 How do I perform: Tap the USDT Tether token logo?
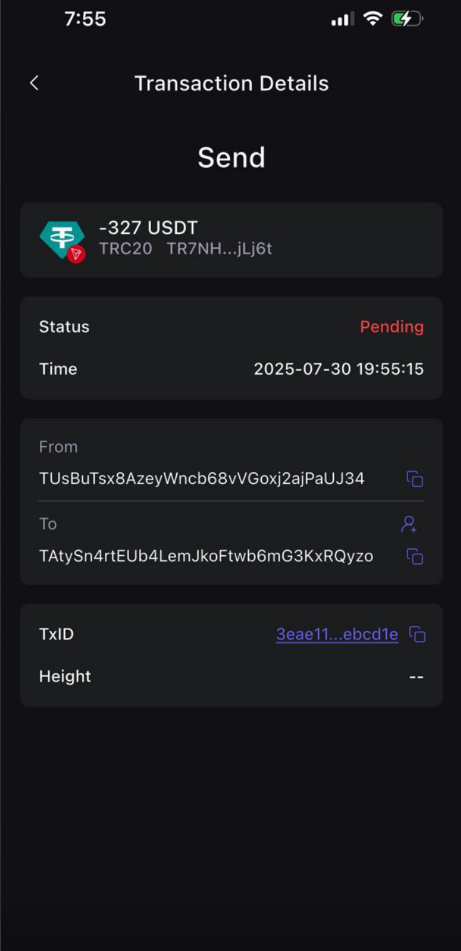tap(62, 240)
